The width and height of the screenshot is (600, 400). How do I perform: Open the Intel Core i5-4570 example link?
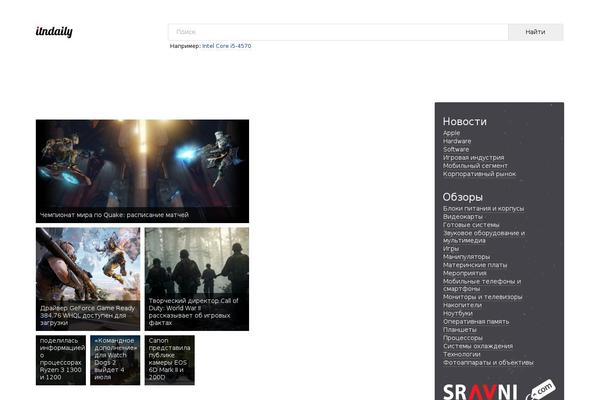(x=227, y=46)
